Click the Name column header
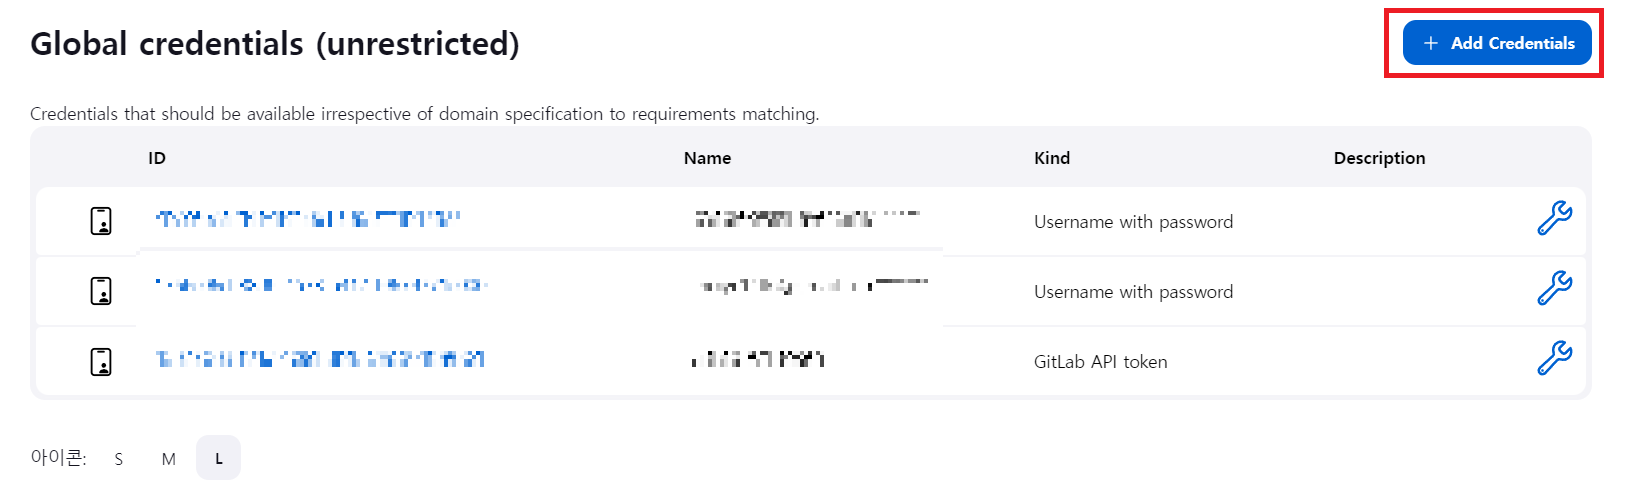 (707, 158)
